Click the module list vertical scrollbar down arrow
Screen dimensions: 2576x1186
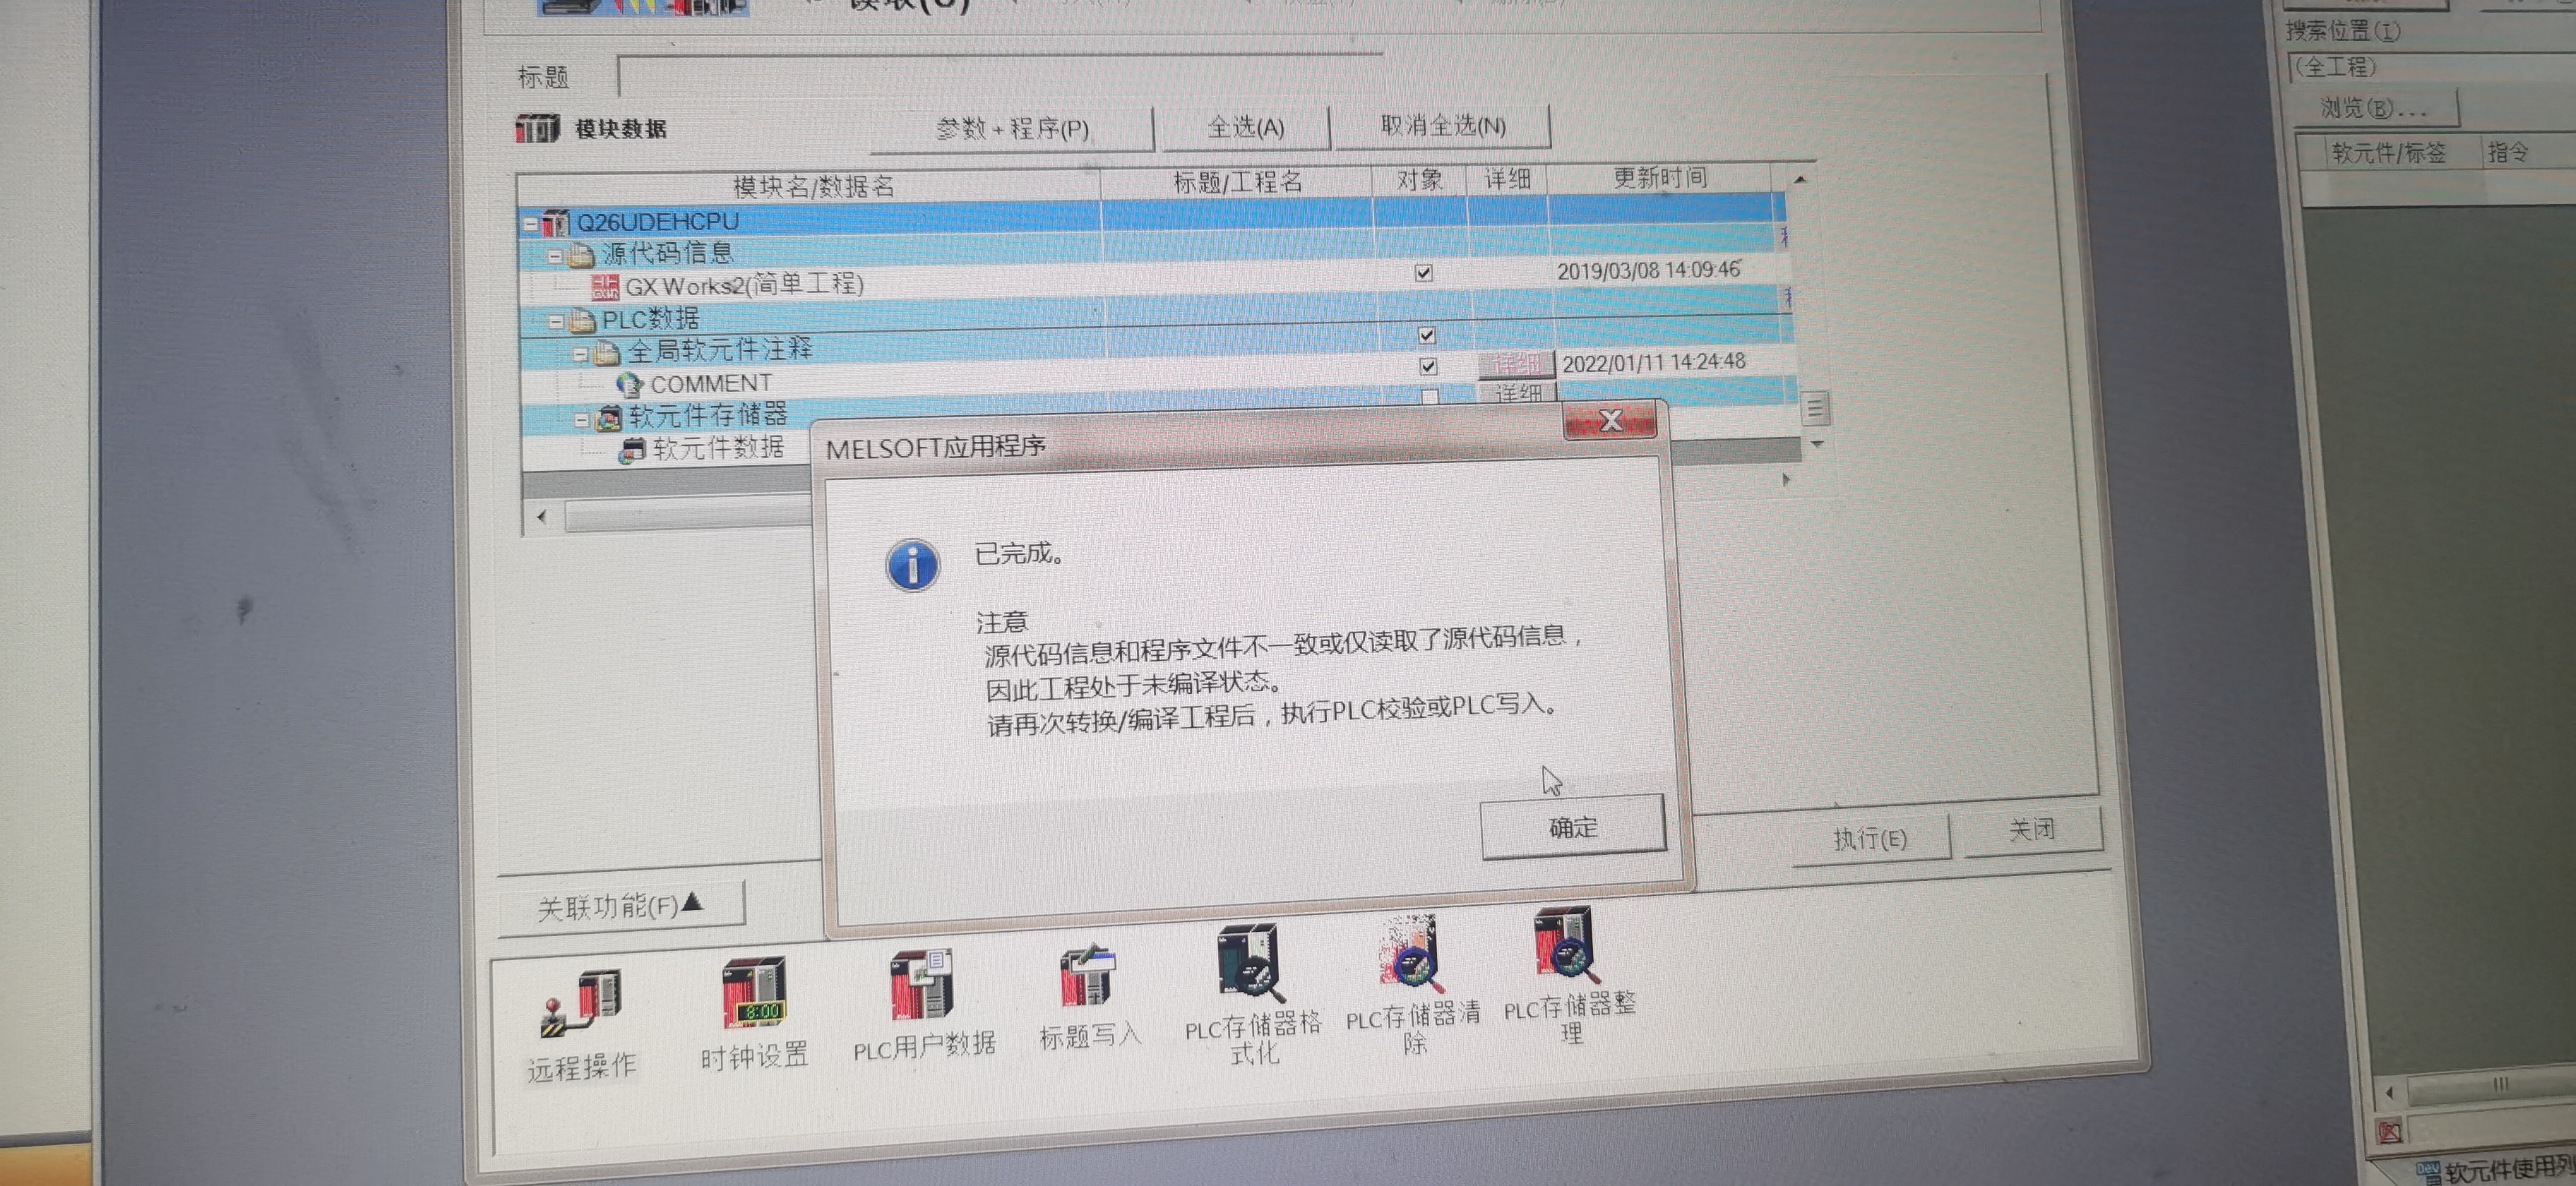pyautogui.click(x=1817, y=444)
